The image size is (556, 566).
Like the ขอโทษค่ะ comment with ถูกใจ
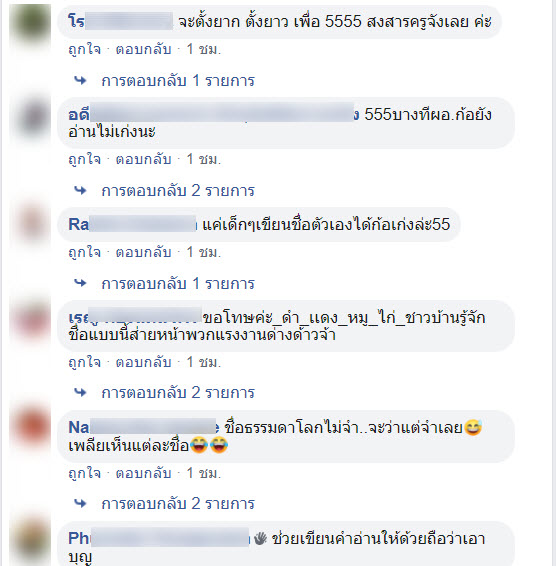pyautogui.click(x=84, y=362)
